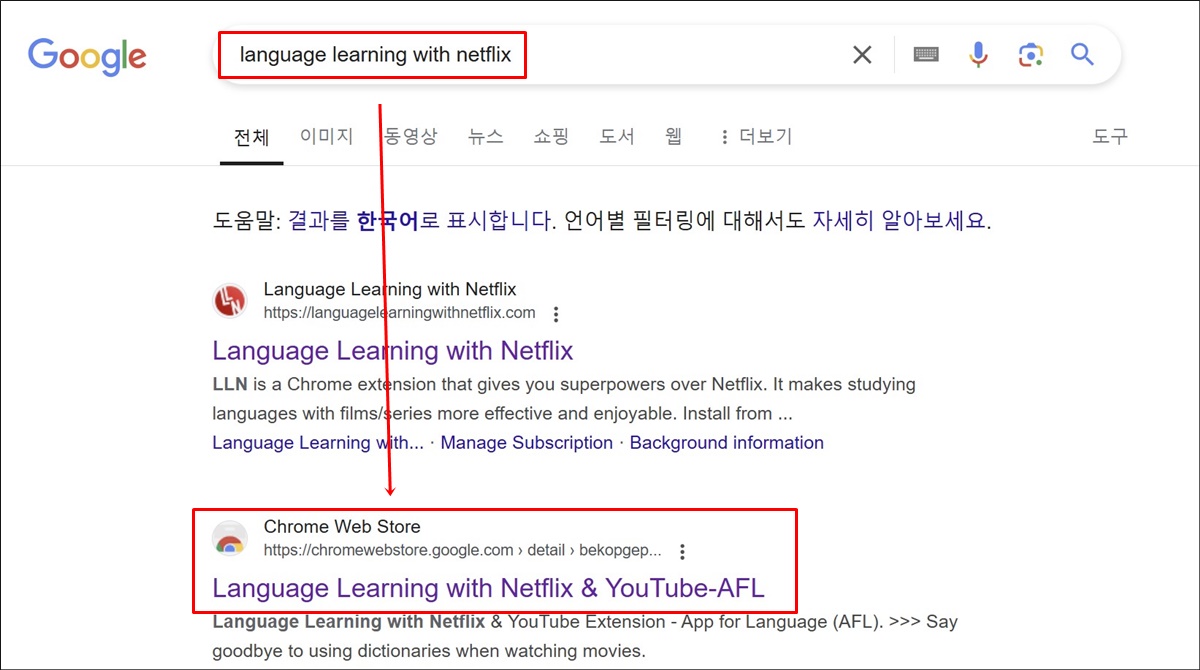Clear the search box with the X icon

(862, 55)
